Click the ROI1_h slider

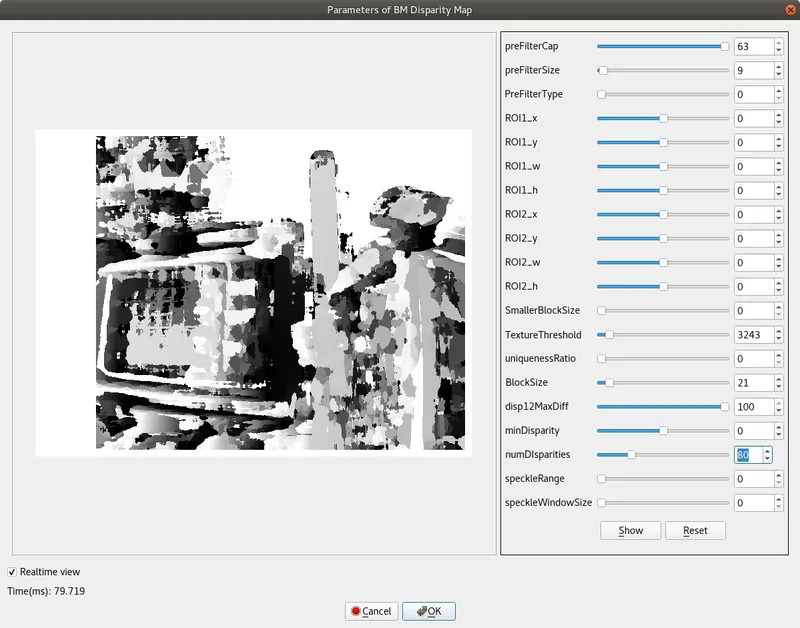(663, 190)
